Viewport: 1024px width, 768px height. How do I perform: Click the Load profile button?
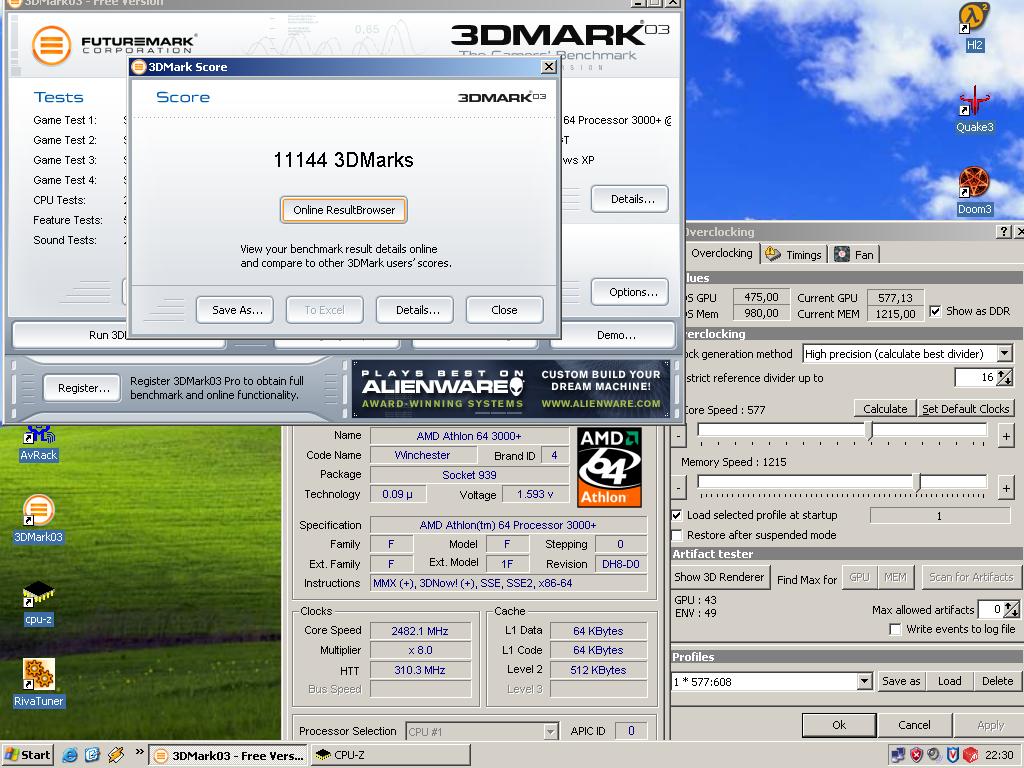tap(950, 681)
